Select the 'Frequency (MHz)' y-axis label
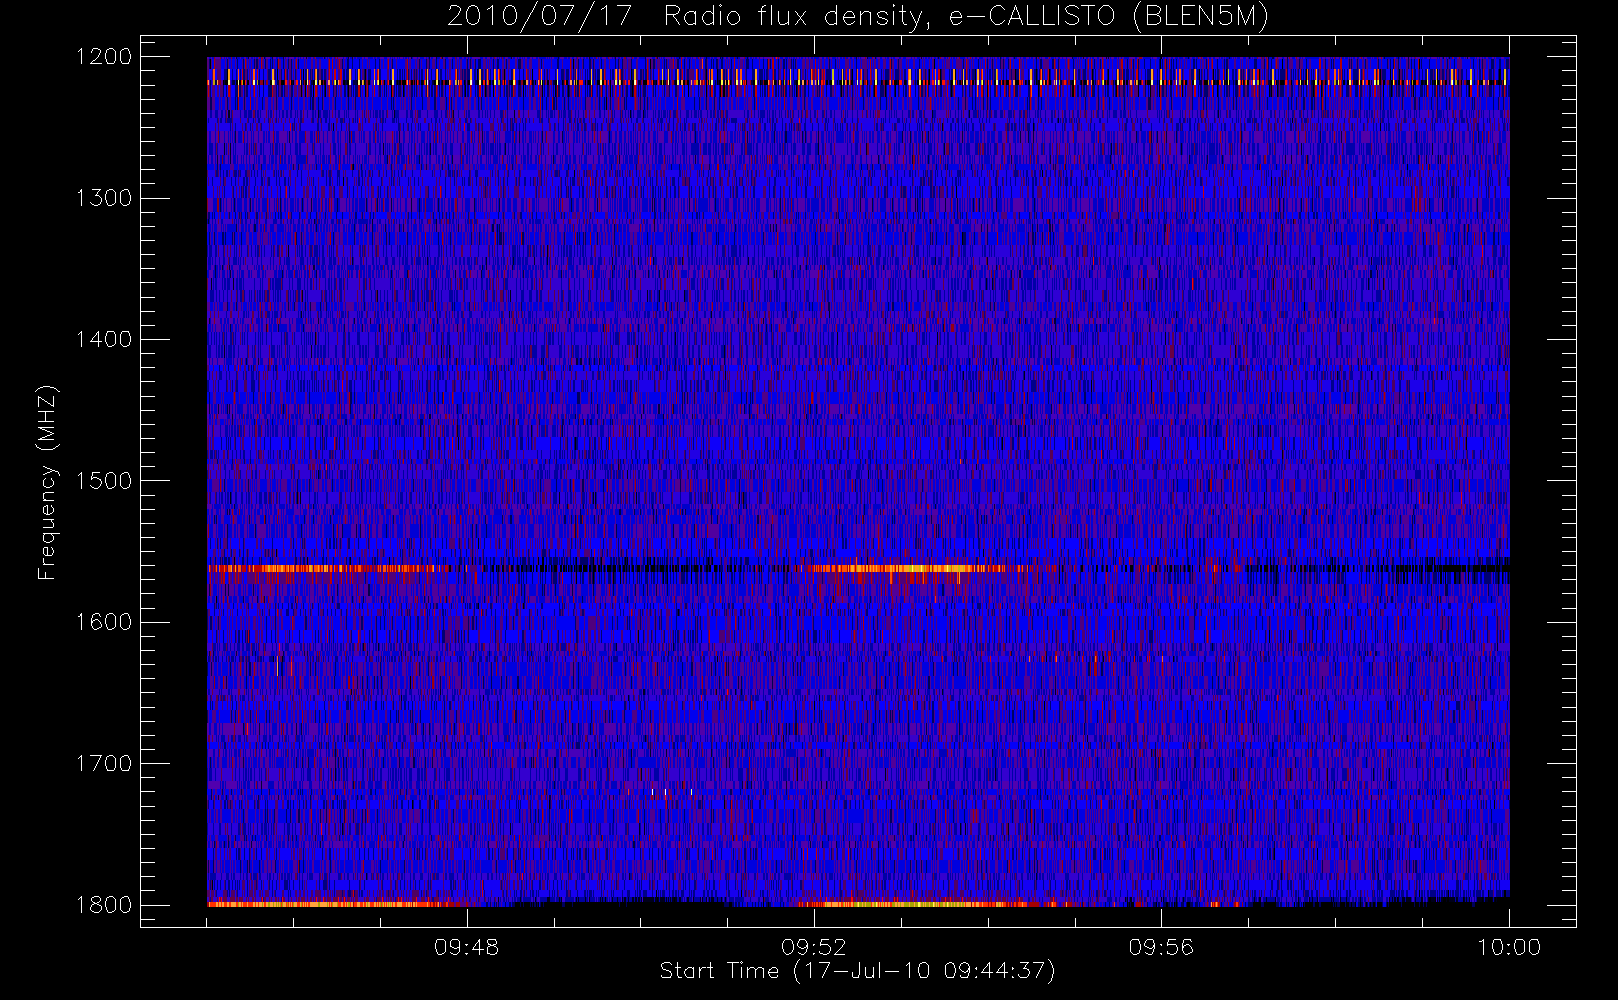Screen dimensions: 1618x1000 pos(47,482)
